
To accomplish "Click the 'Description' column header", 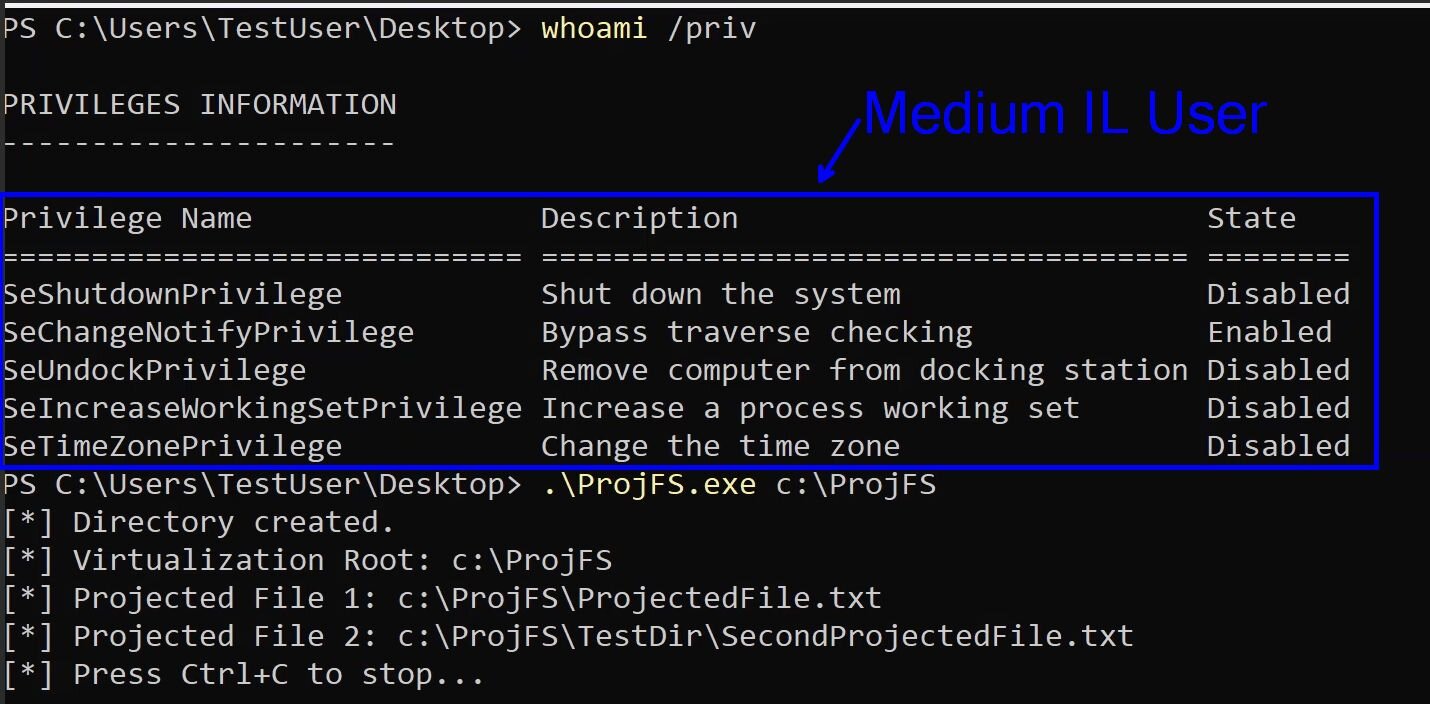I will (x=639, y=218).
